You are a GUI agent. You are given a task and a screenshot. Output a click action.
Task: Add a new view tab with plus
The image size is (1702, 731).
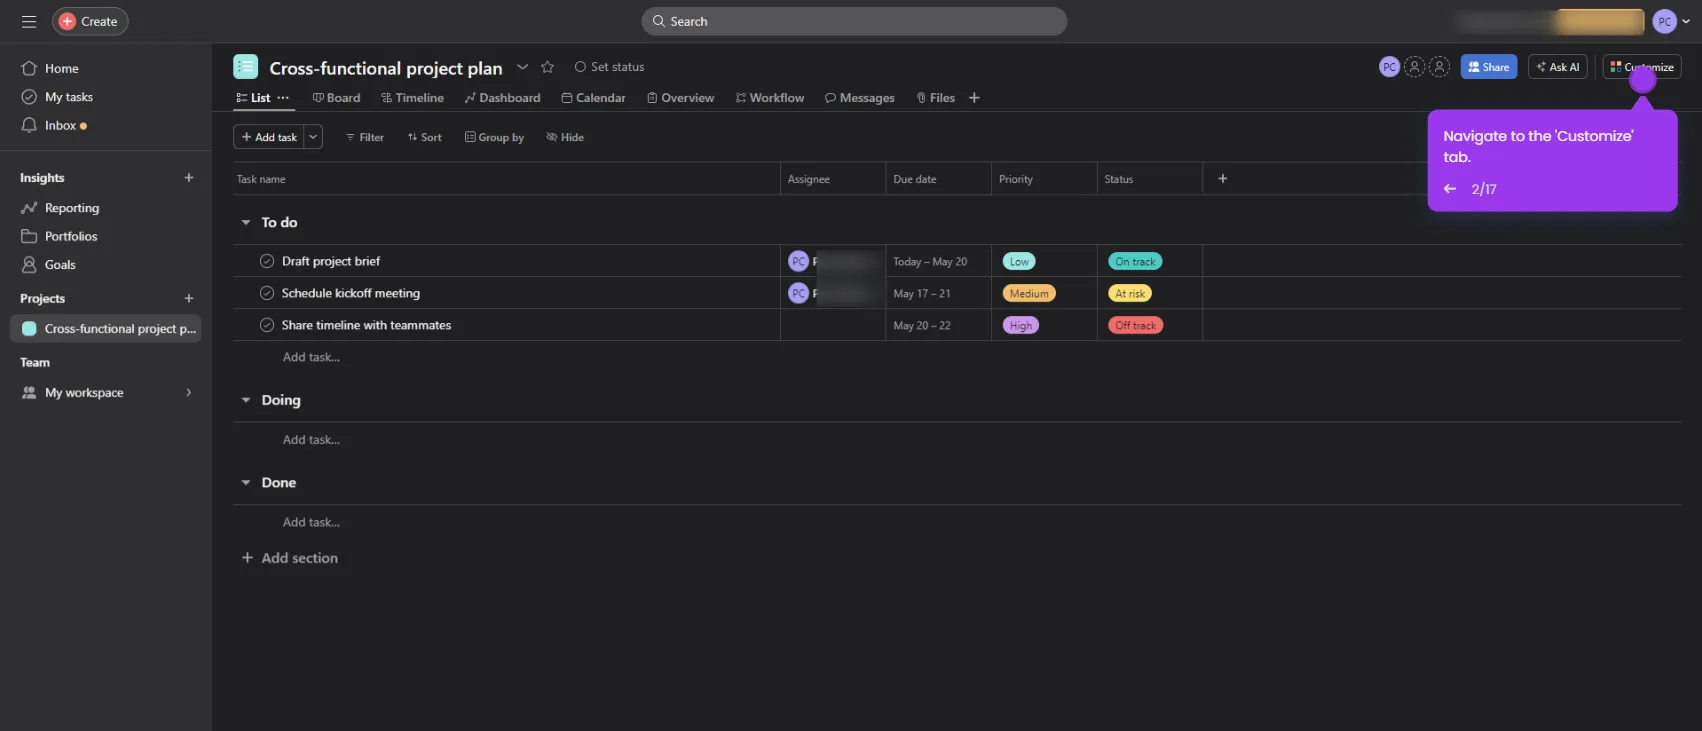click(974, 98)
